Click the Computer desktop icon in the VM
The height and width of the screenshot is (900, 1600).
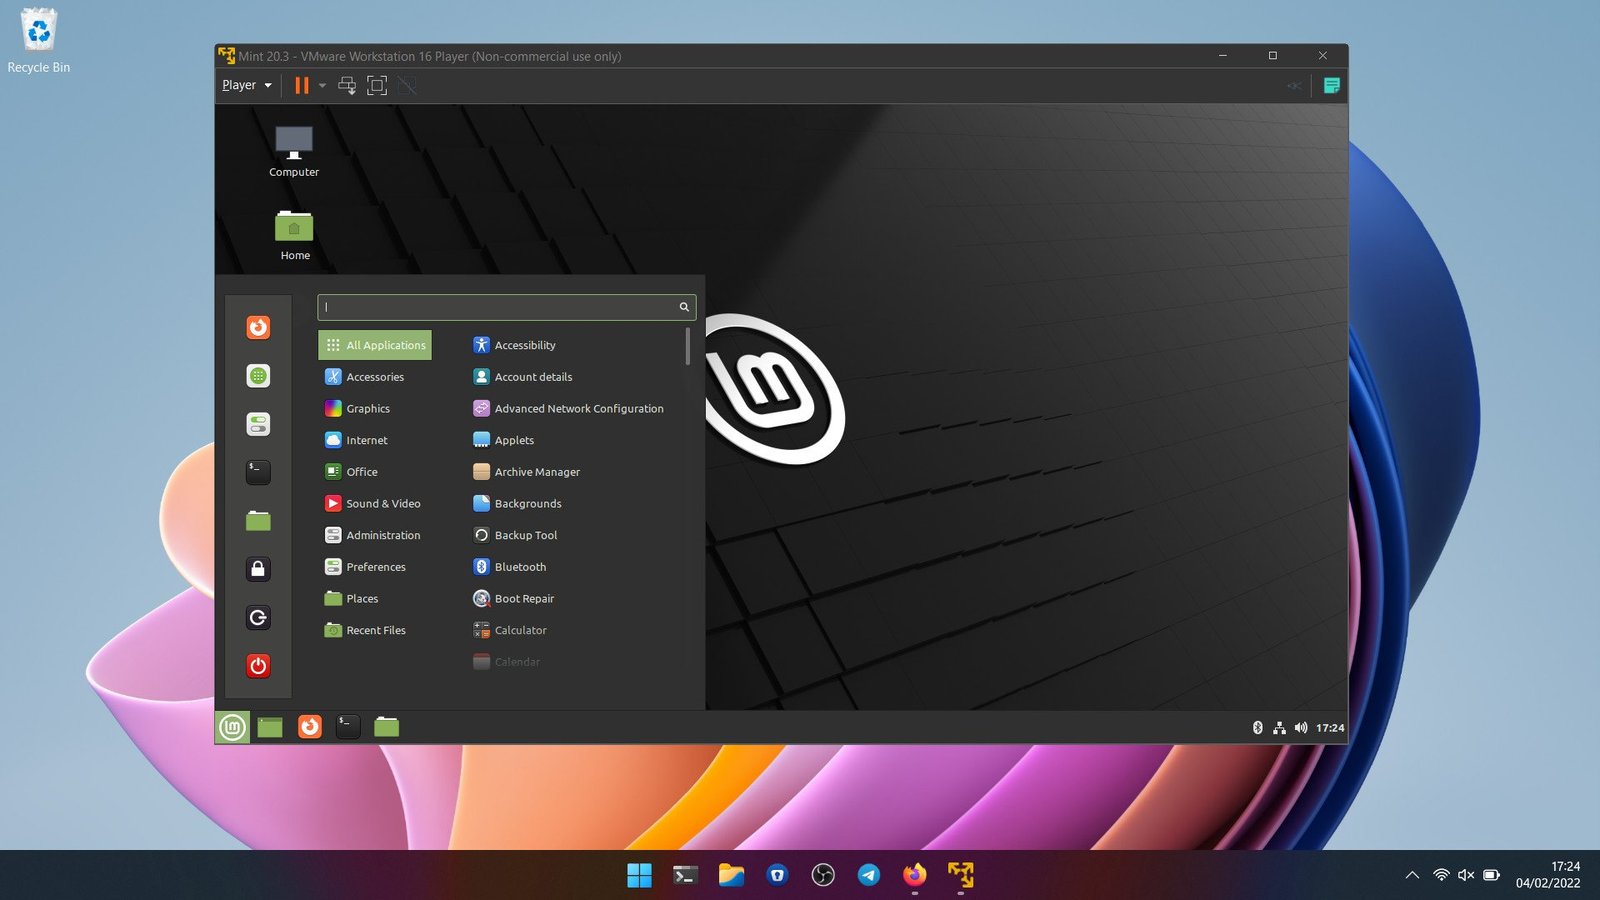point(294,152)
